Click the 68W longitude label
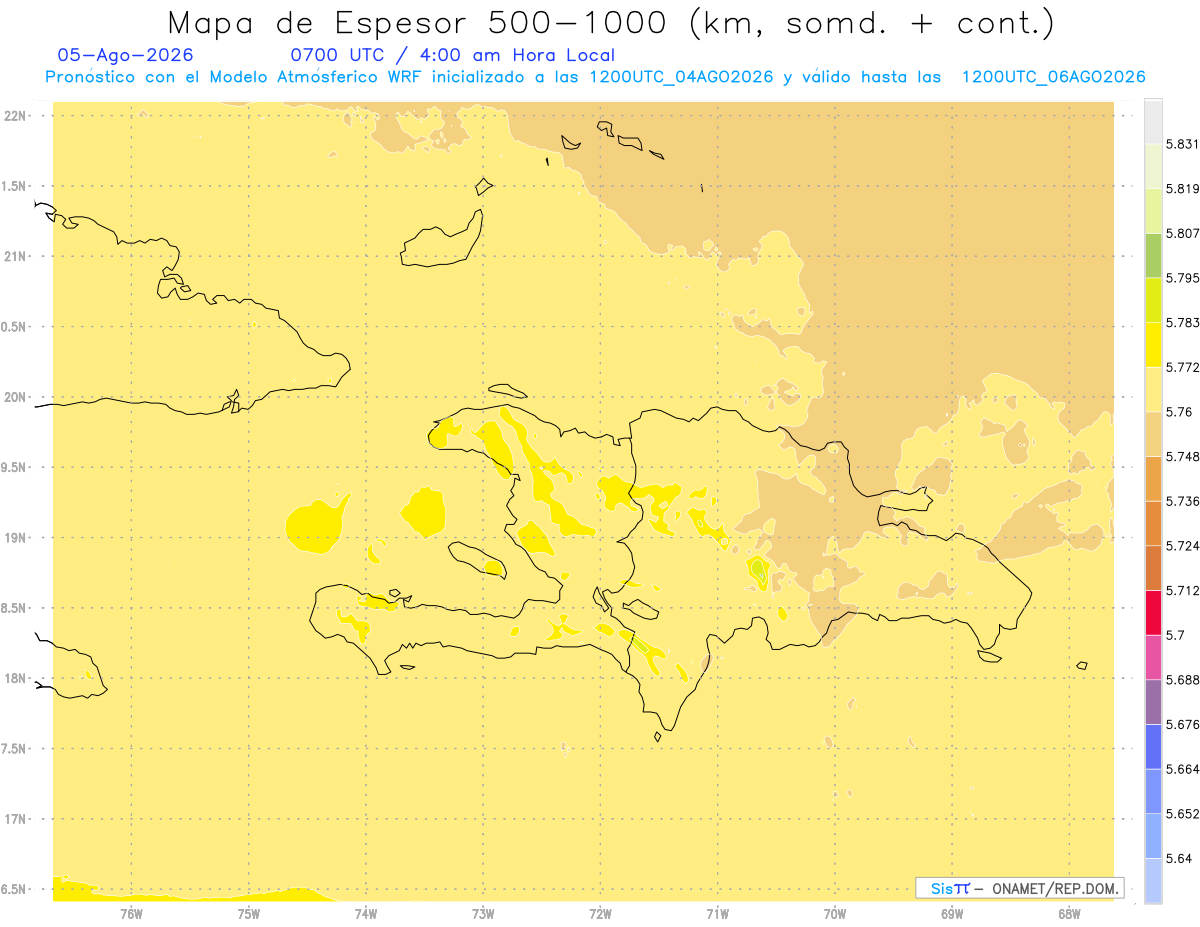 point(1069,913)
